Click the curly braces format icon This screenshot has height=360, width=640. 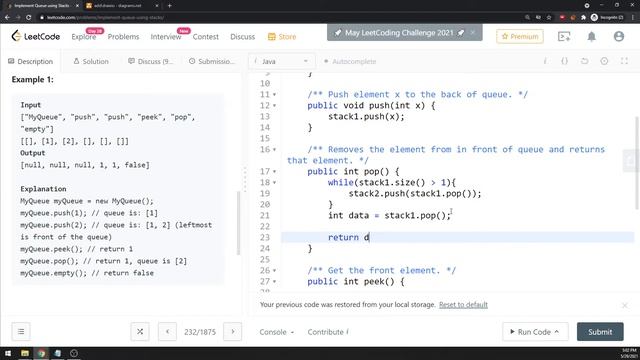(x=564, y=61)
